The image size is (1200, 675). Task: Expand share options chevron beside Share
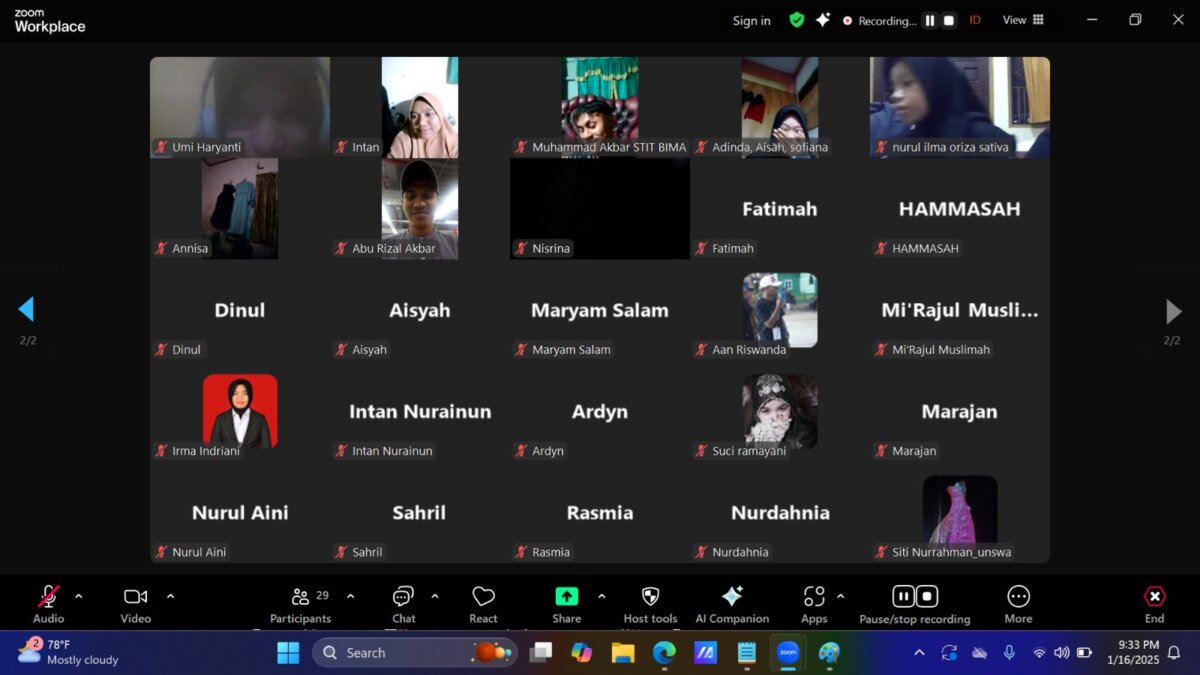pos(601,596)
